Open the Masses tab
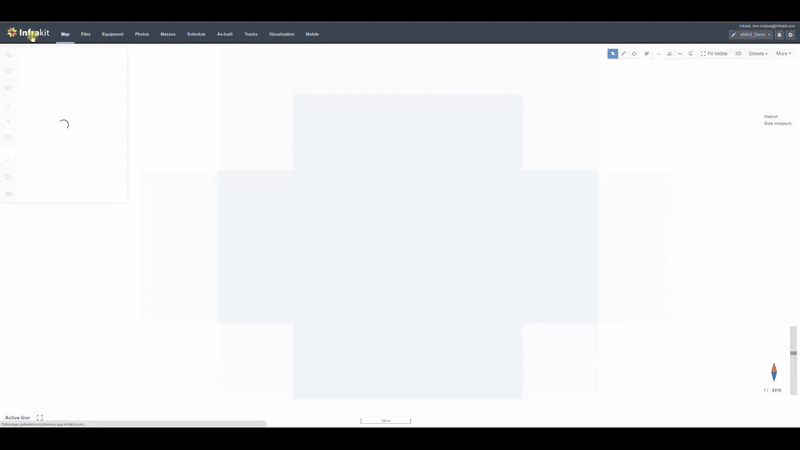800x450 pixels. (x=168, y=34)
